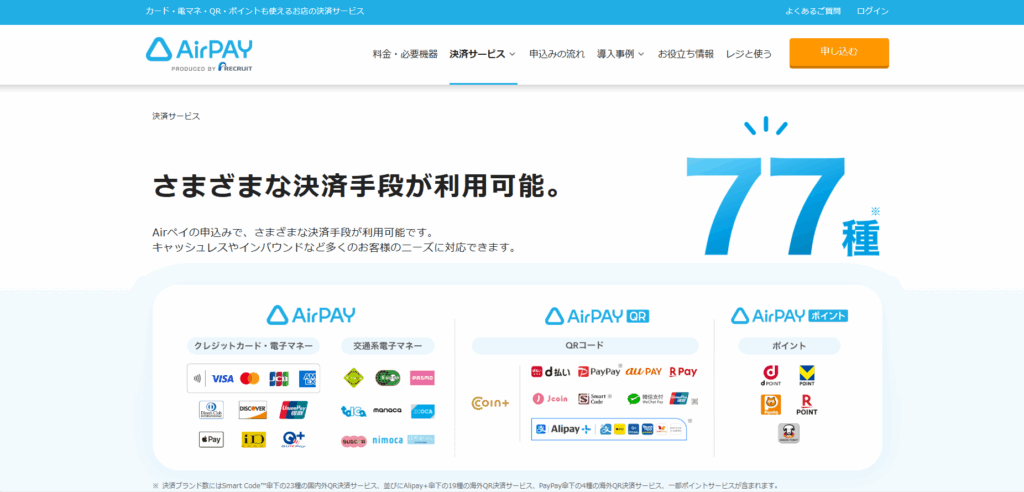Click the R POINT logo
1024x492 pixels.
[x=807, y=405]
